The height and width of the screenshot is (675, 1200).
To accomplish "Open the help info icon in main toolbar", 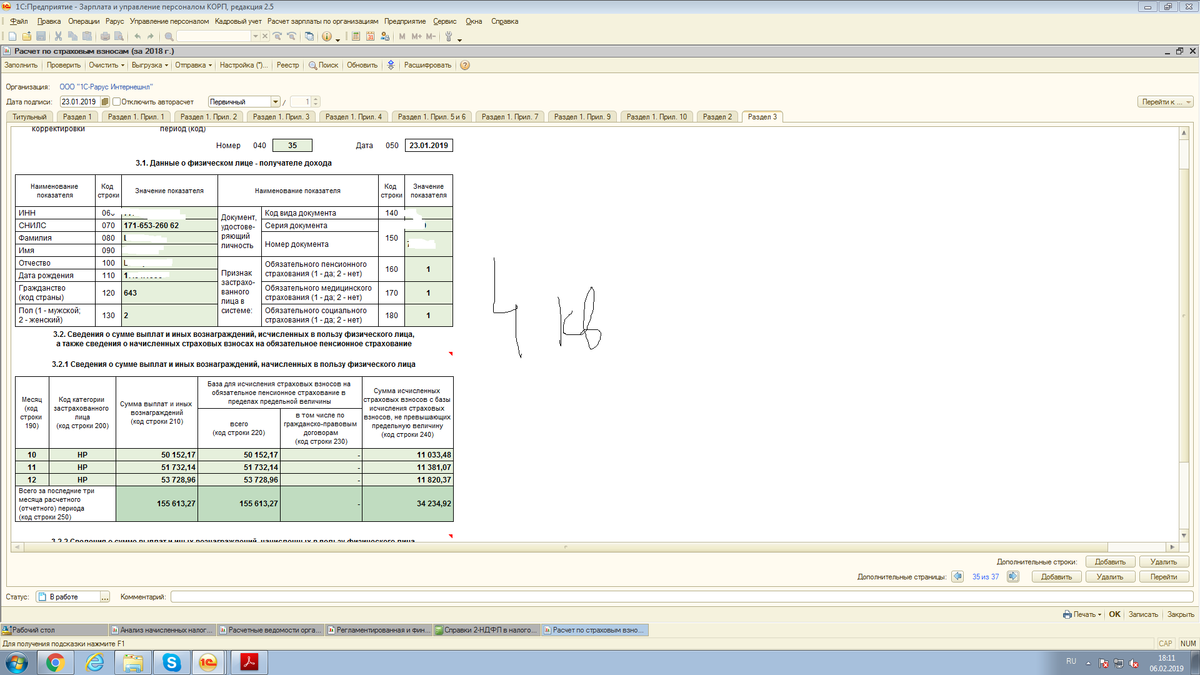I will (x=327, y=36).
